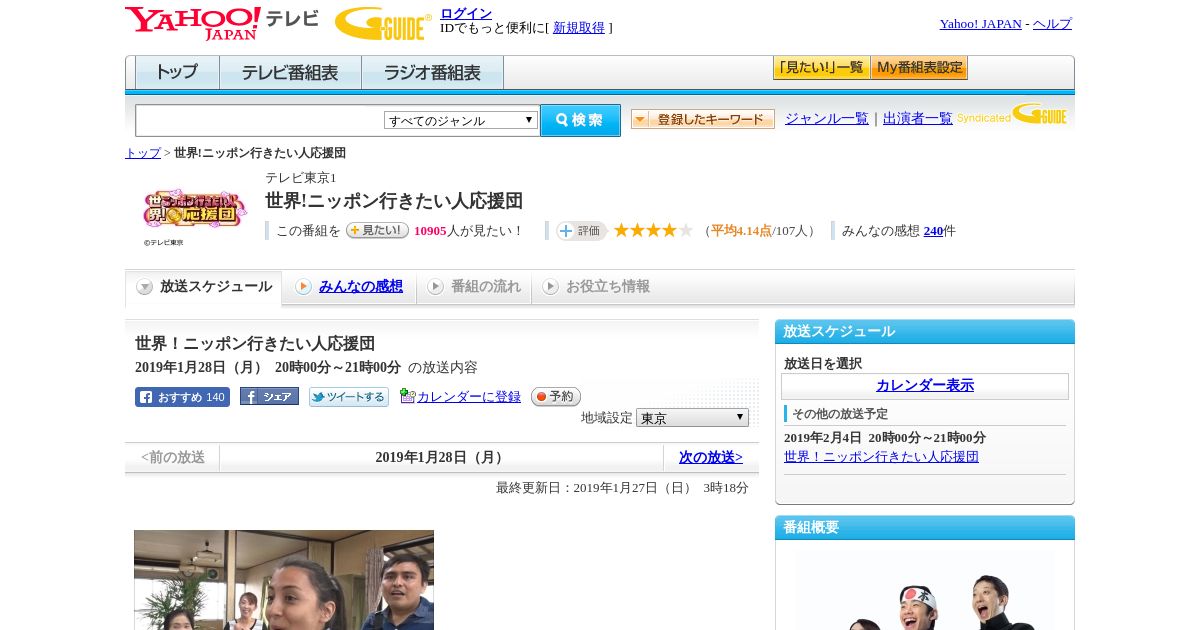Click the 放送スケジュール tab arrow icon
This screenshot has width=1200, height=630.
point(145,287)
